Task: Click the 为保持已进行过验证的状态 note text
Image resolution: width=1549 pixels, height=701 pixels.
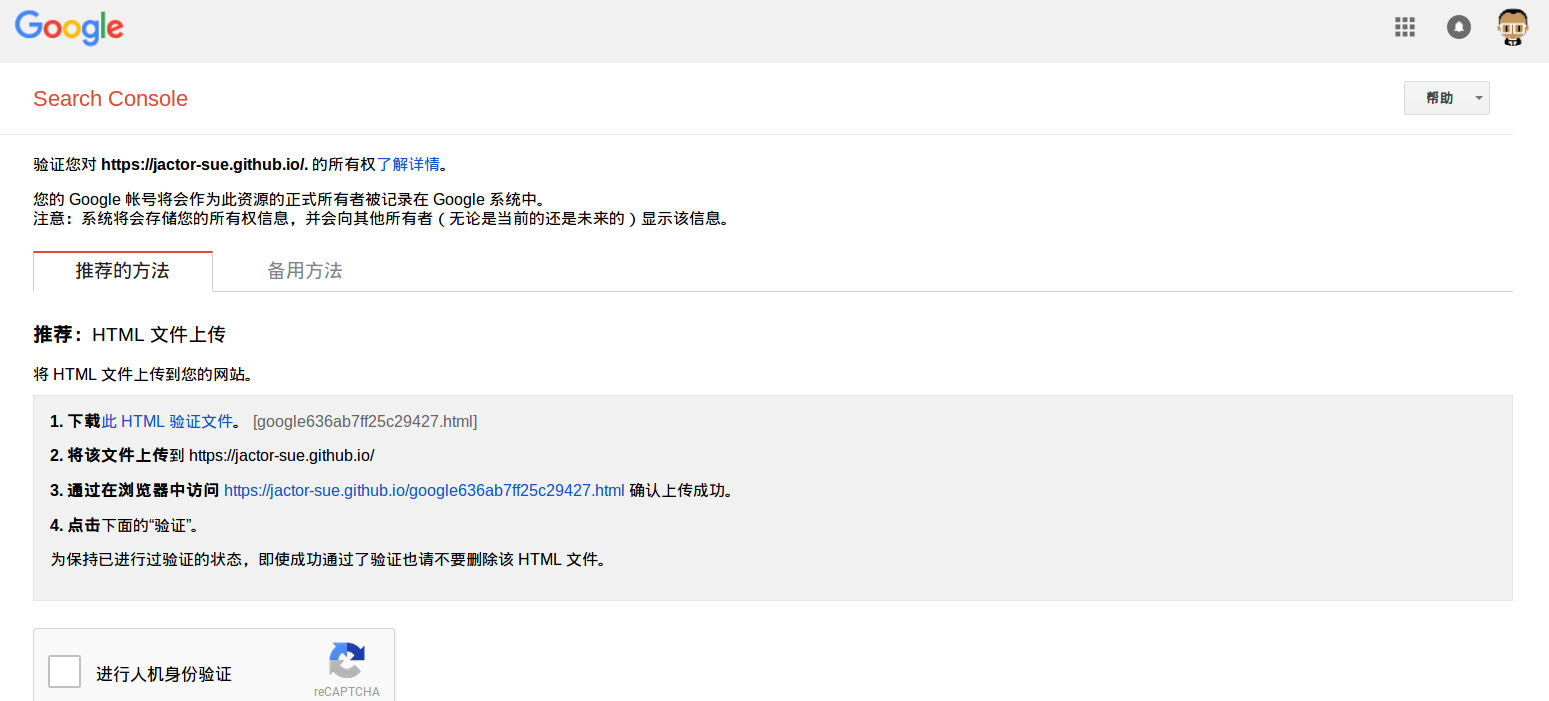Action: tap(328, 560)
